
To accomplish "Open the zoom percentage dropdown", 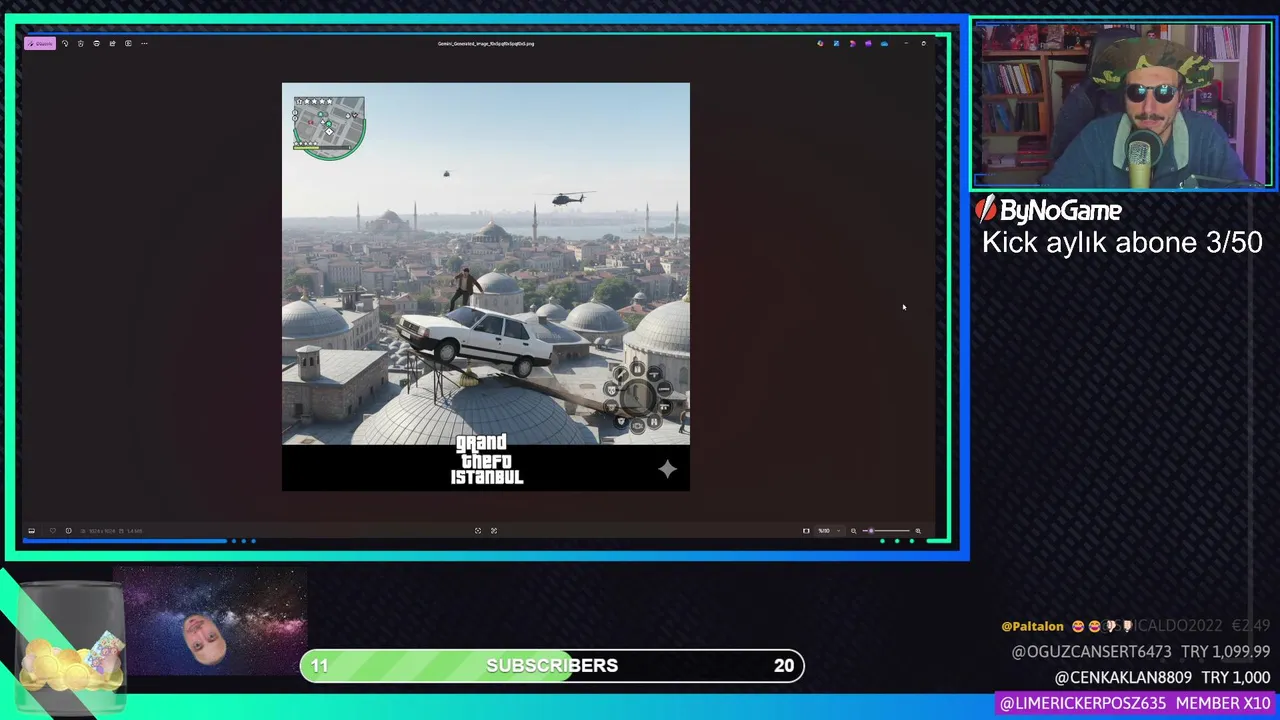I will pyautogui.click(x=829, y=531).
